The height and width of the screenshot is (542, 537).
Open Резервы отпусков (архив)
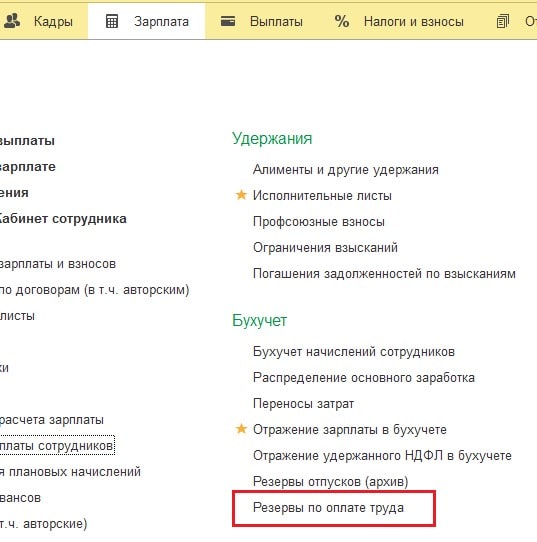tap(331, 482)
